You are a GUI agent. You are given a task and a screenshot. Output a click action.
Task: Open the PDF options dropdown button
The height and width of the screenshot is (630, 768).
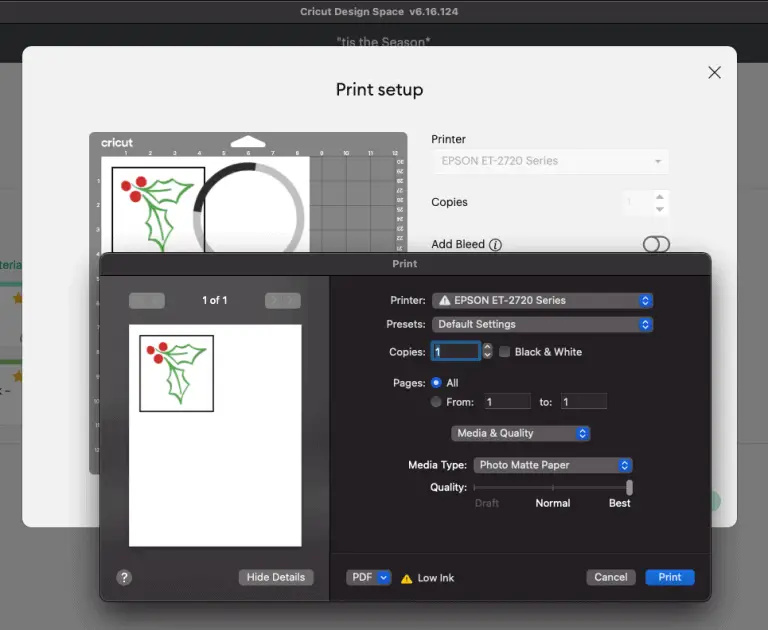368,577
